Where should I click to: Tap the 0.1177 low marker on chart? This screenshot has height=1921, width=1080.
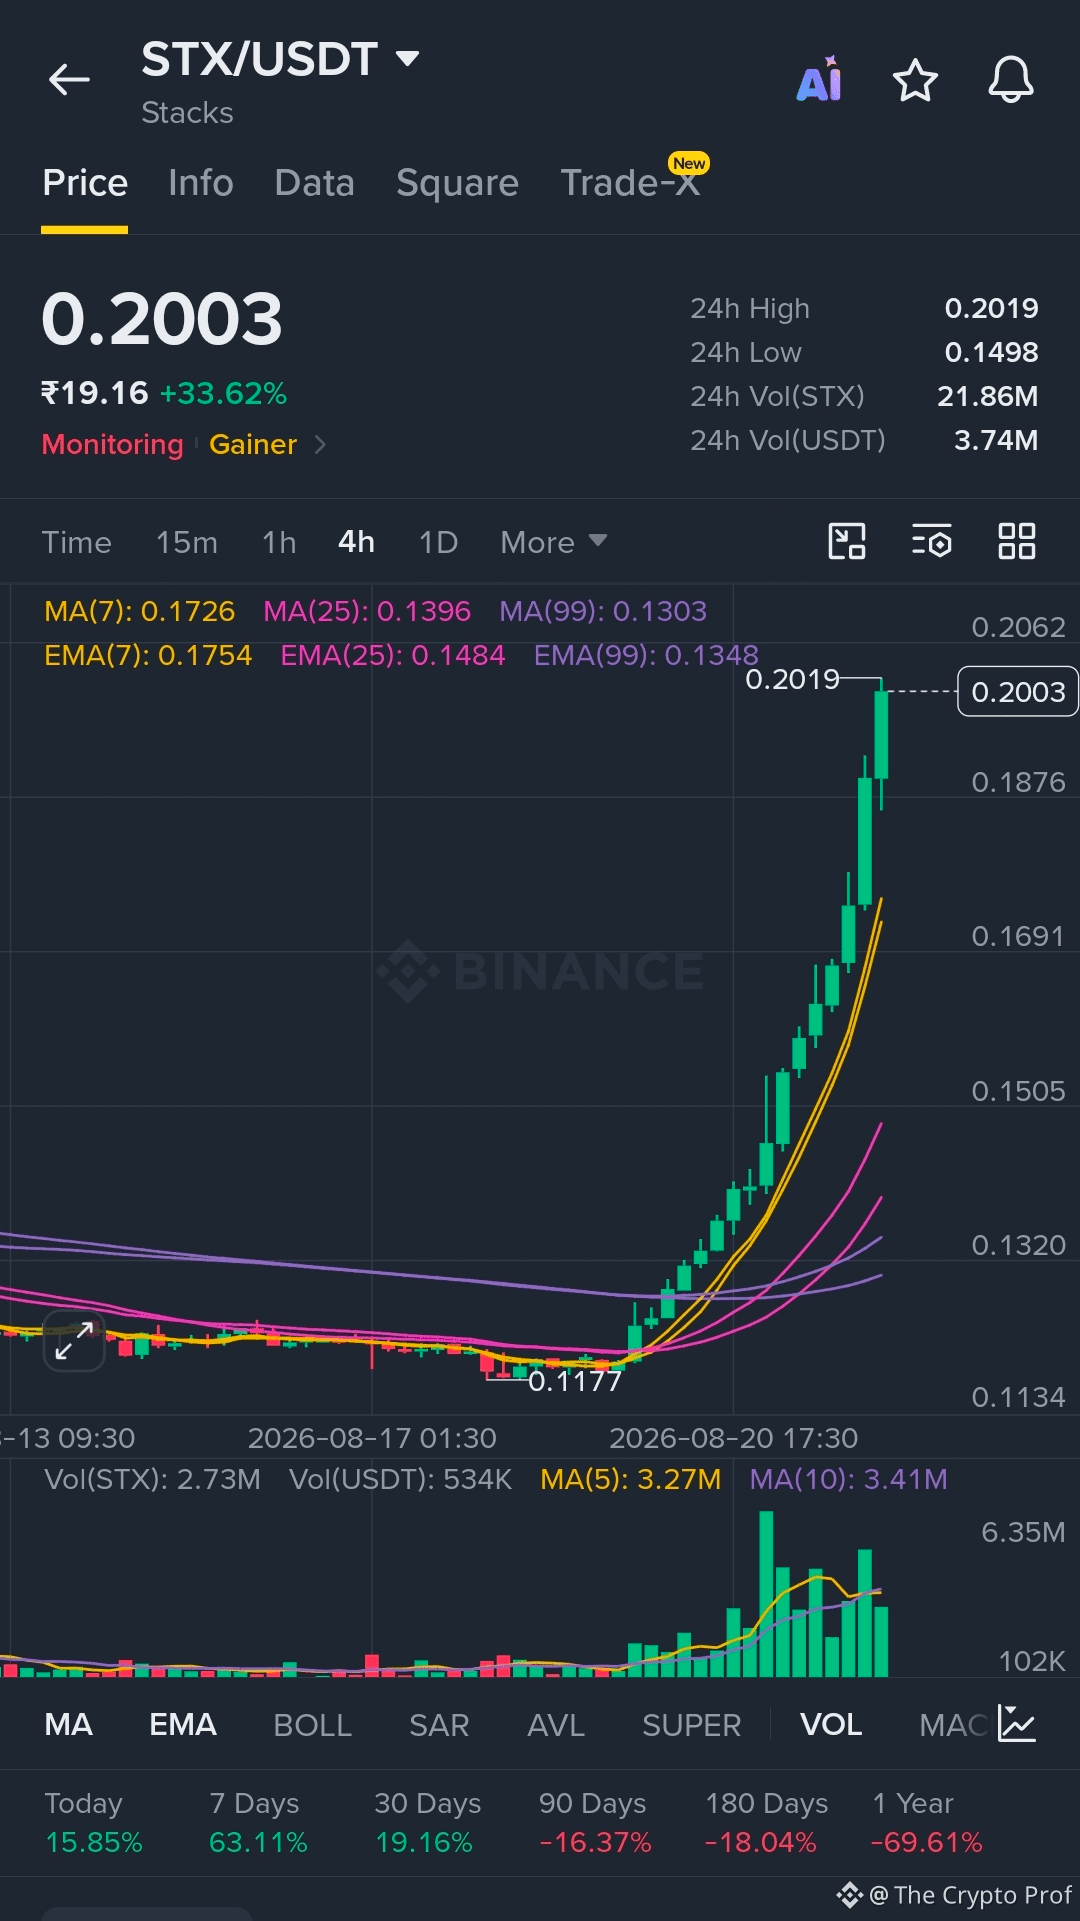point(574,1382)
